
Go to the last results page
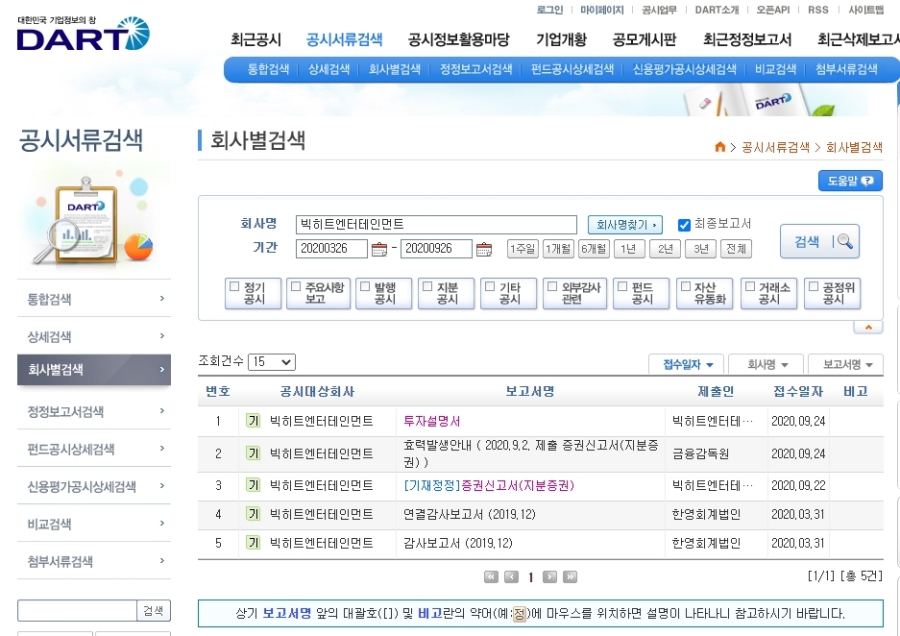[x=570, y=577]
